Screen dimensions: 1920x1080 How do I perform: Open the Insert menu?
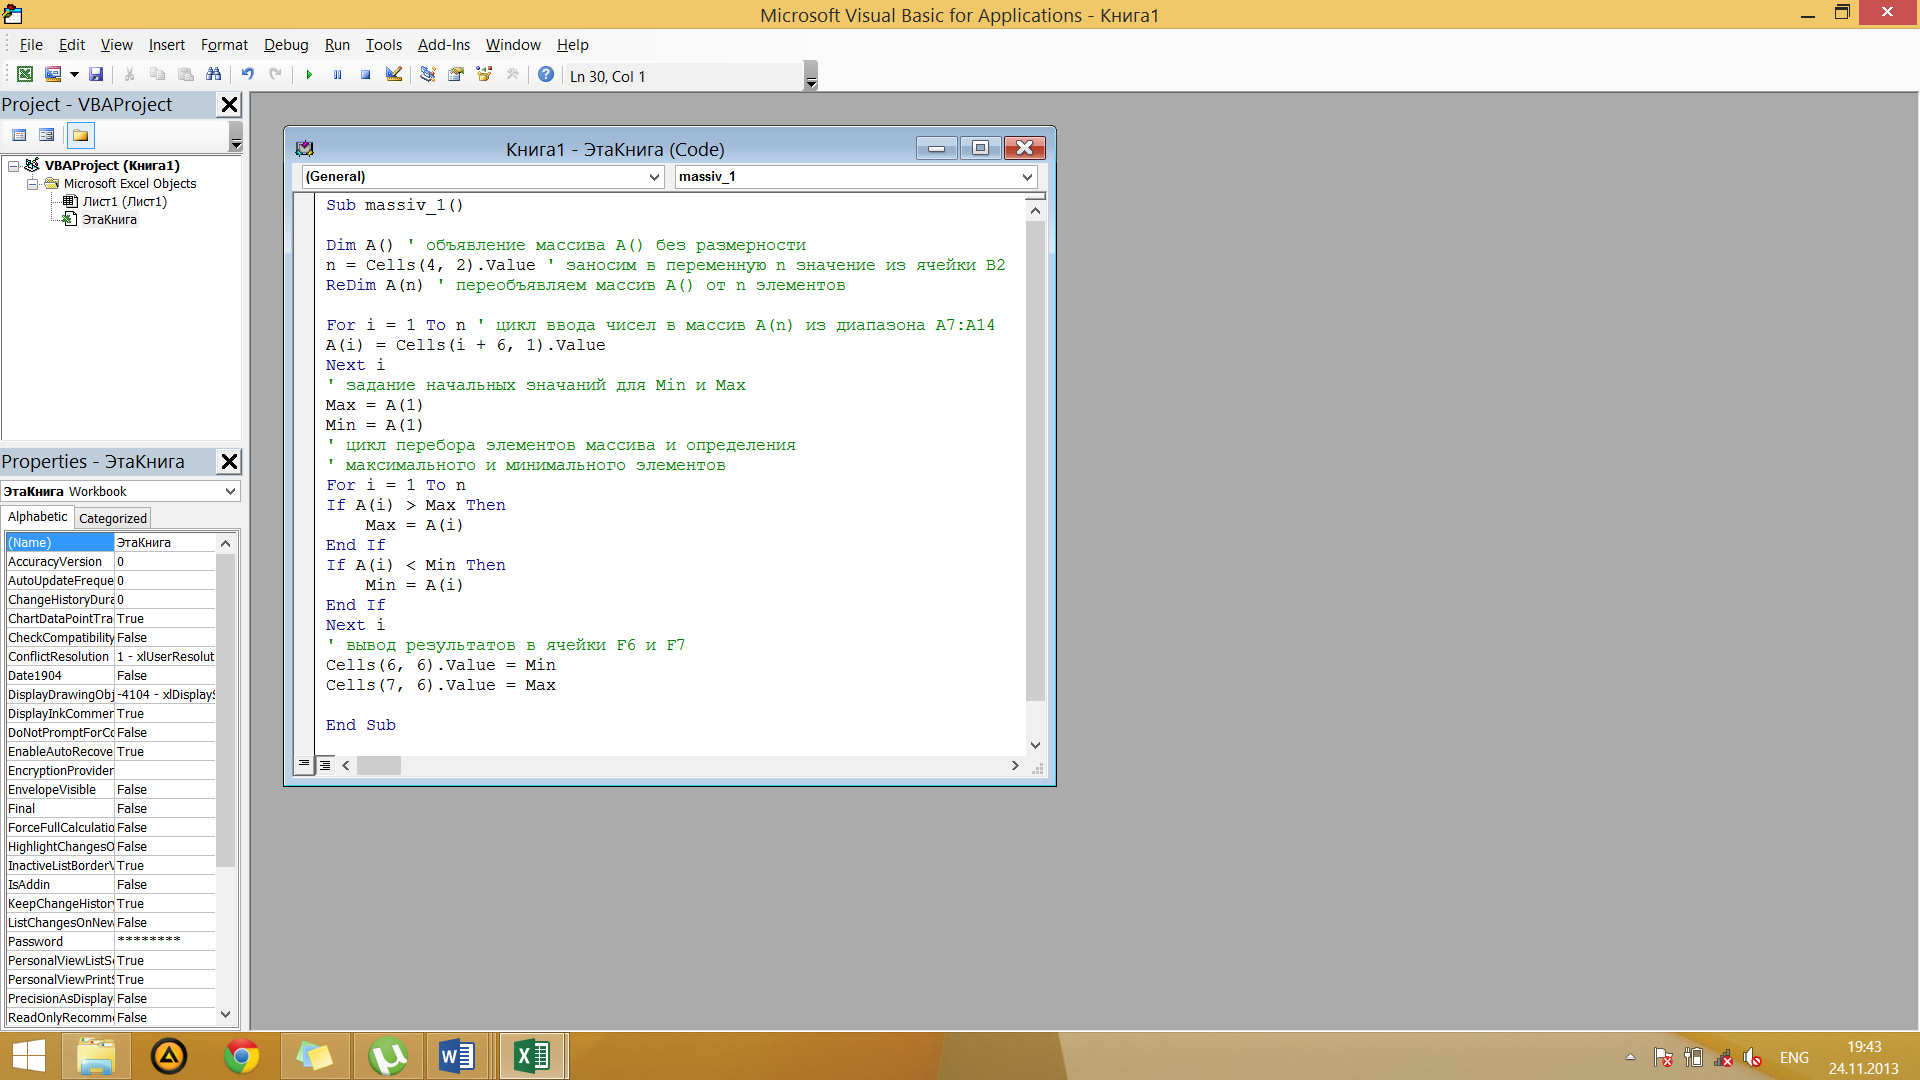(x=167, y=45)
